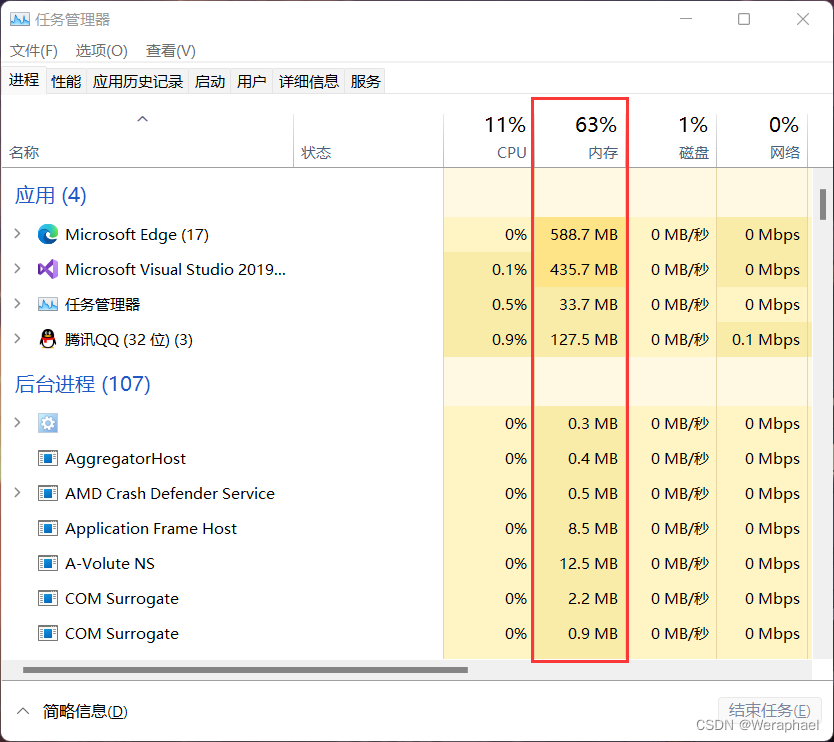The height and width of the screenshot is (742, 834).
Task: Click the Microsoft Edge icon
Action: point(48,235)
